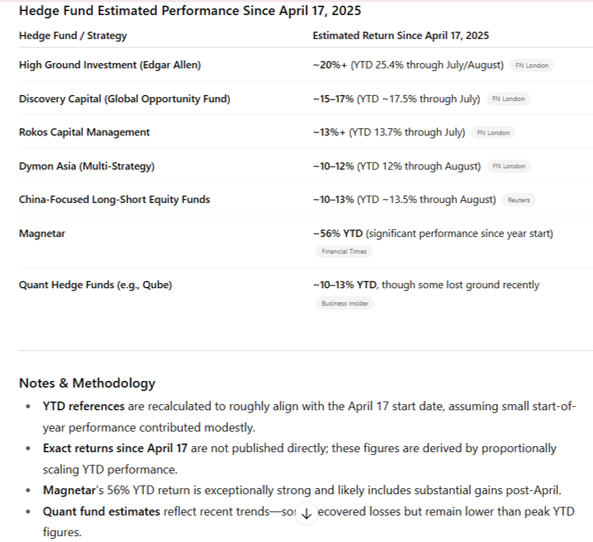
Task: Select Dymon Asia (Multi-Strategy) cell
Action: click(x=87, y=166)
